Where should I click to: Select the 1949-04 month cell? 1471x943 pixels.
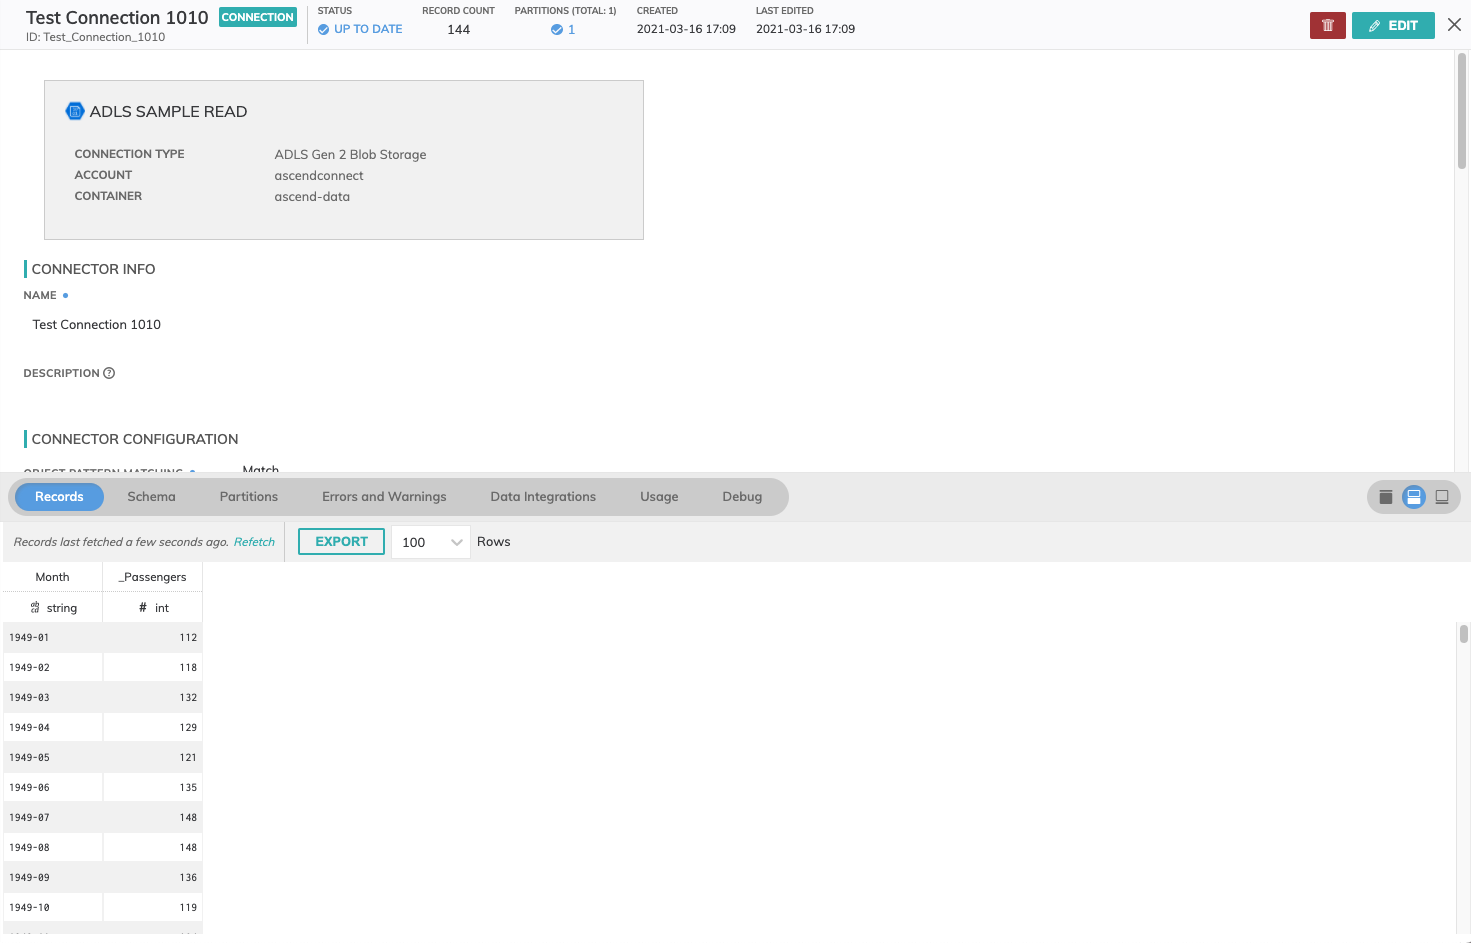click(x=53, y=727)
